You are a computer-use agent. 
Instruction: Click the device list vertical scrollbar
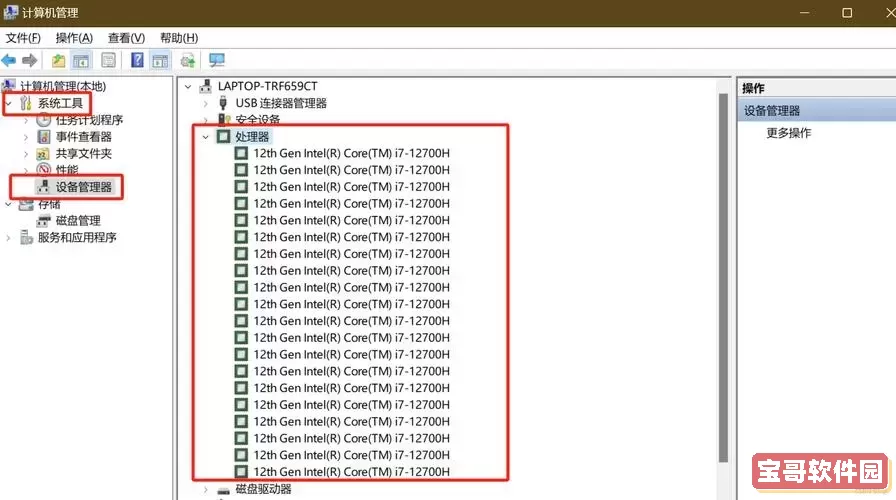pos(723,278)
